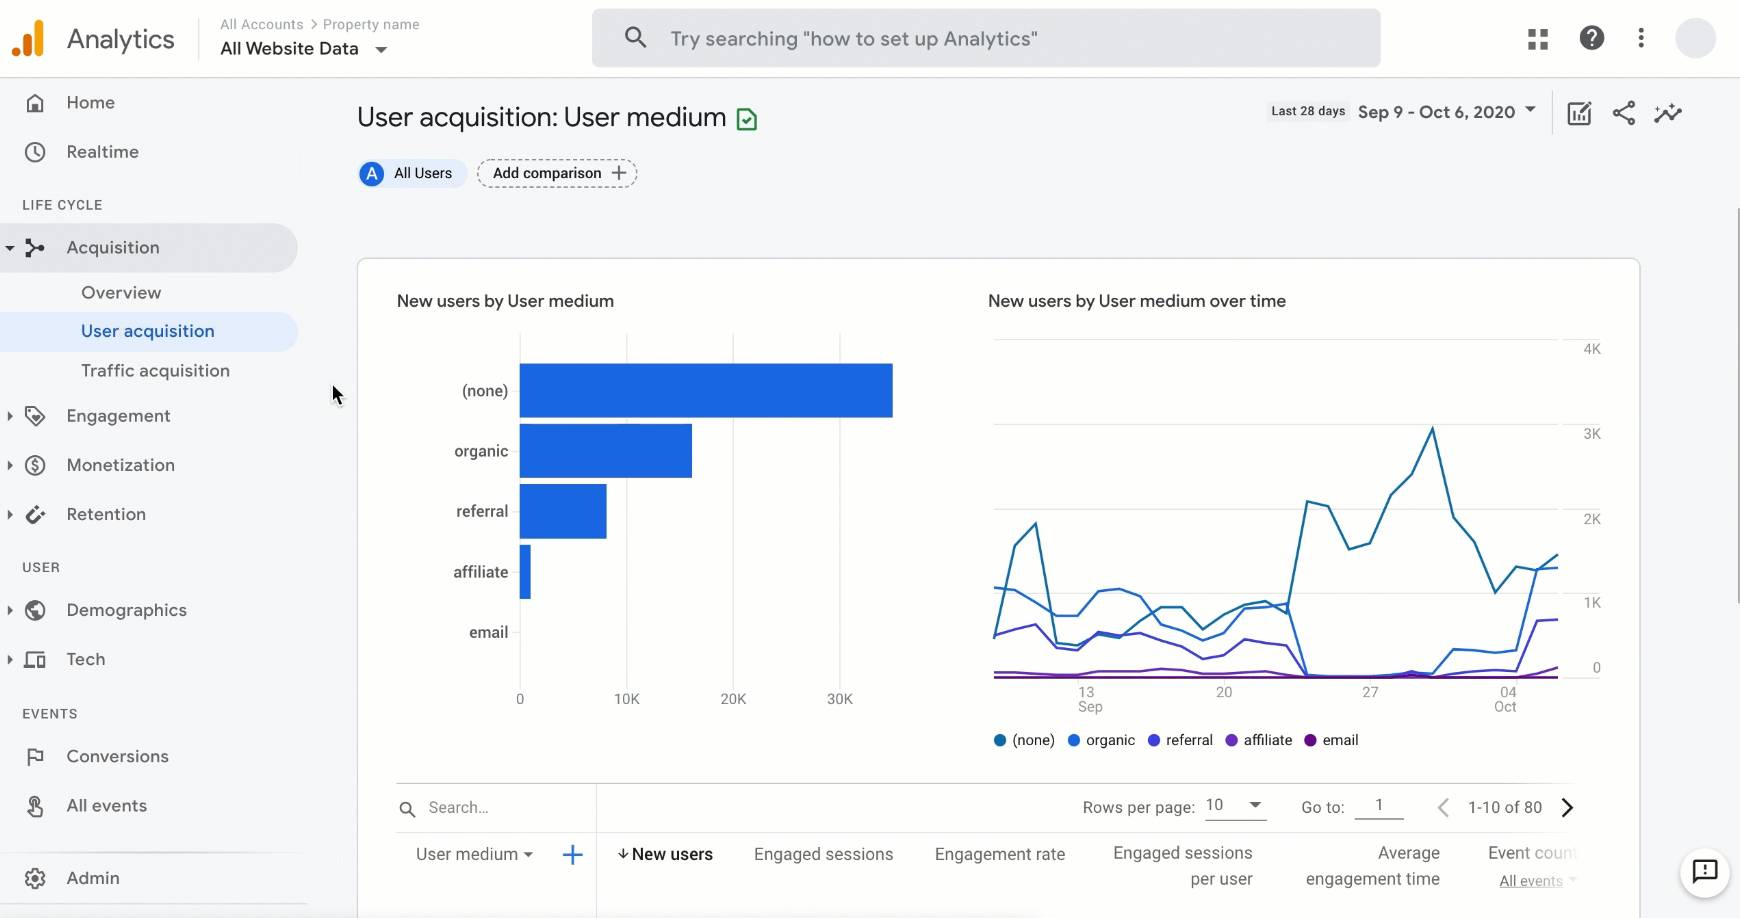1740x918 pixels.
Task: Click Add comparison
Action: 556,172
